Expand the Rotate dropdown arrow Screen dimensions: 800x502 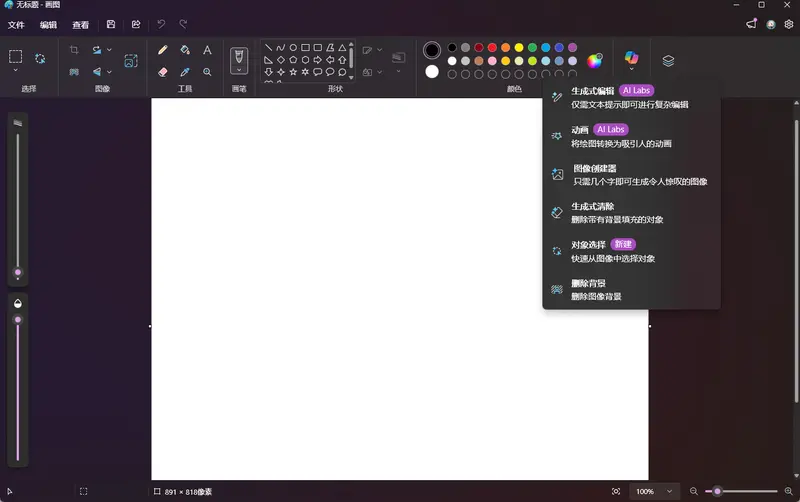109,50
